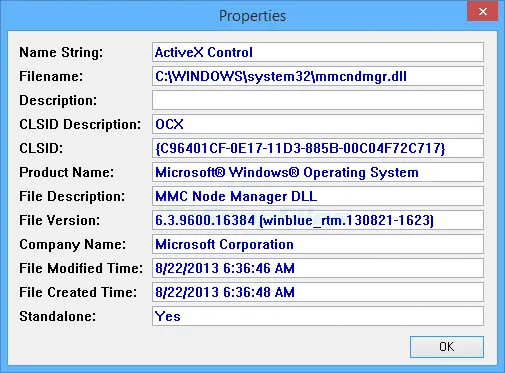The image size is (505, 373).
Task: Click the 'File Created Time:' label
Action: pyautogui.click(x=78, y=292)
